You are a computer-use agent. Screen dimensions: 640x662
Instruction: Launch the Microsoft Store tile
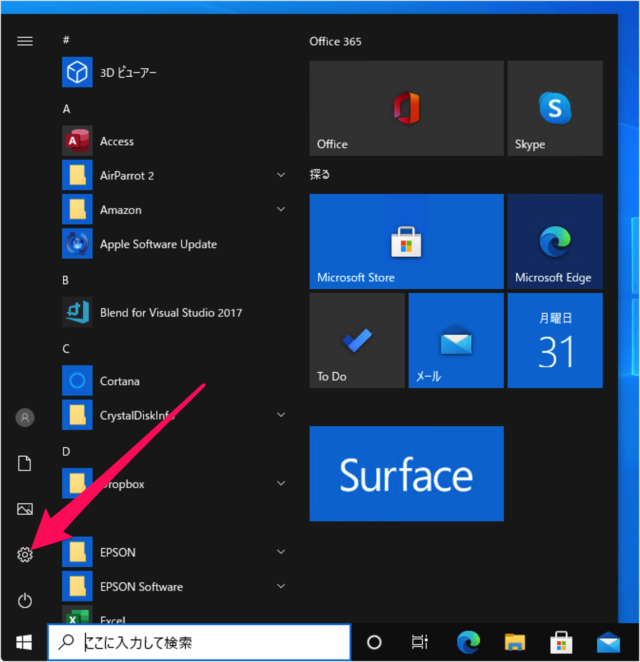(406, 241)
